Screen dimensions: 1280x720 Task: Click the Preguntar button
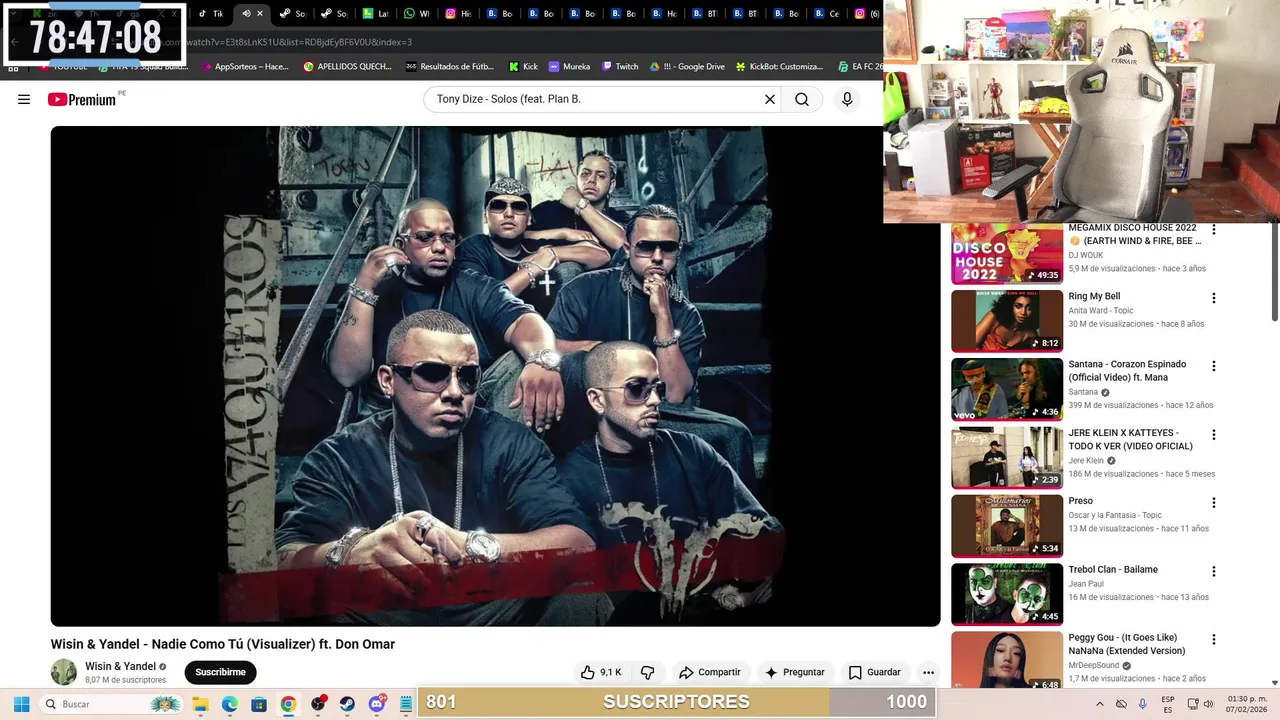tap(795, 672)
